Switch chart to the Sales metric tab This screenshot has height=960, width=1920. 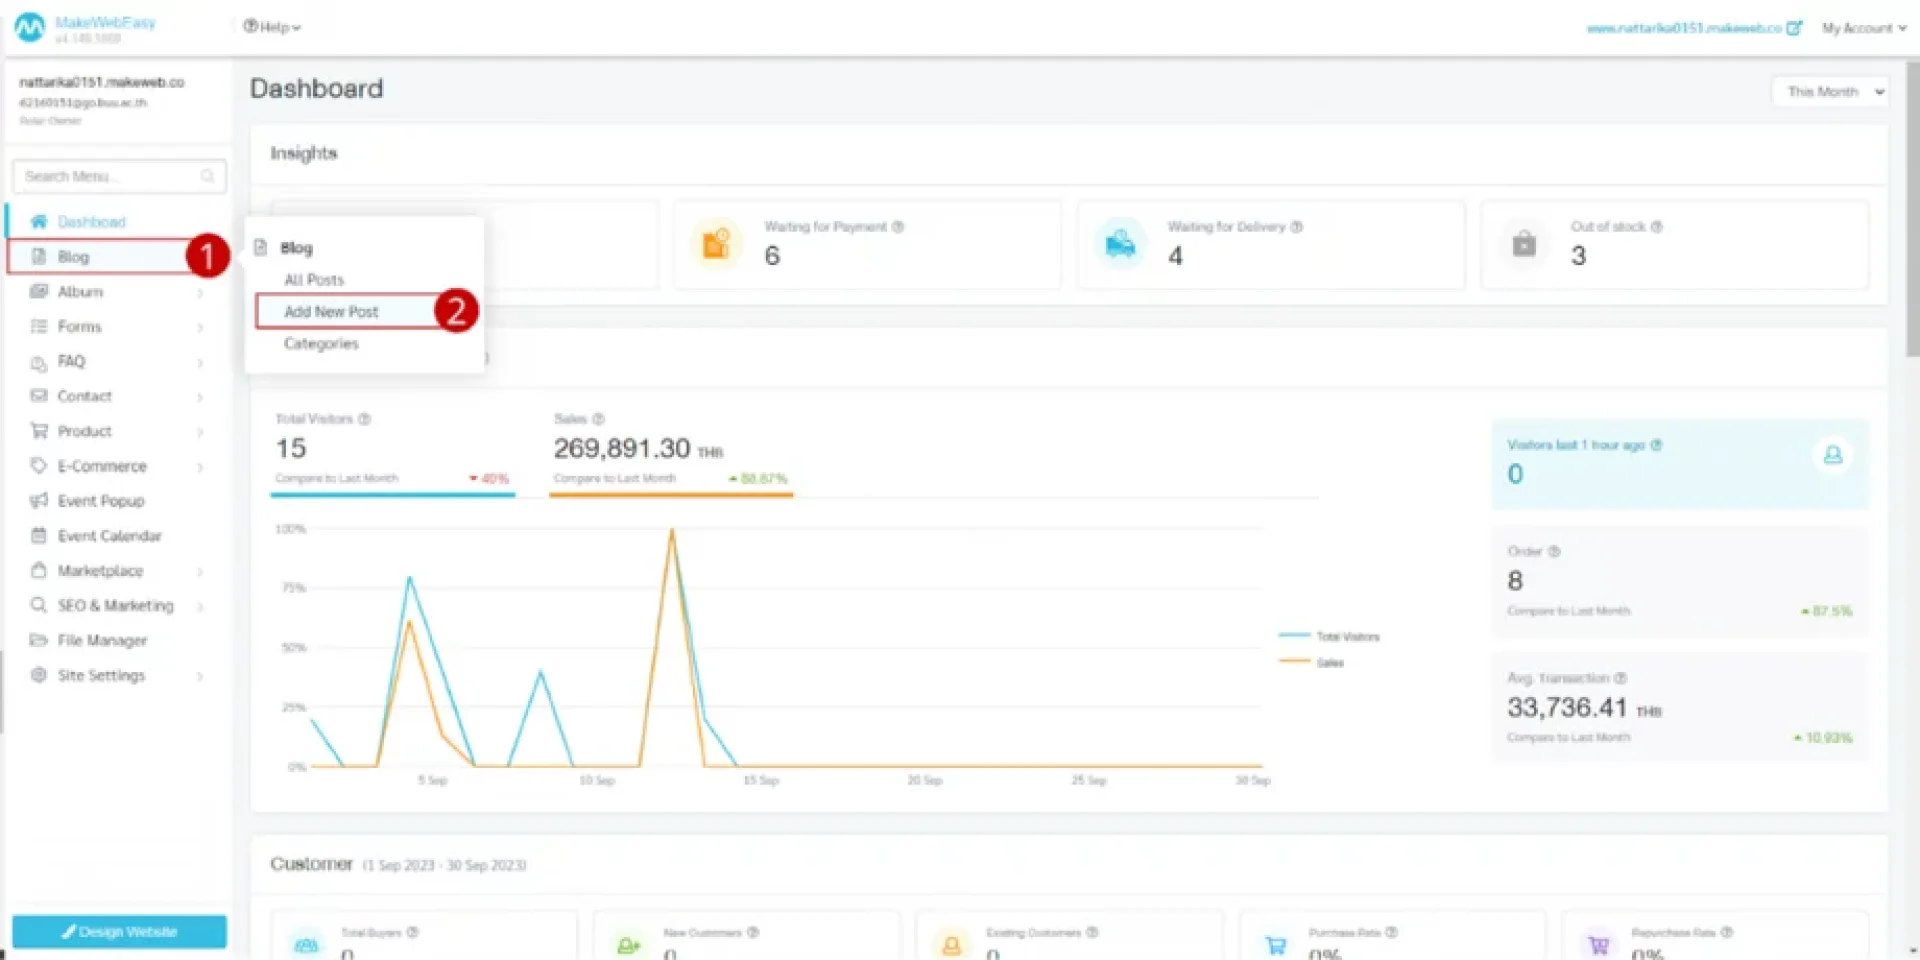click(x=670, y=450)
